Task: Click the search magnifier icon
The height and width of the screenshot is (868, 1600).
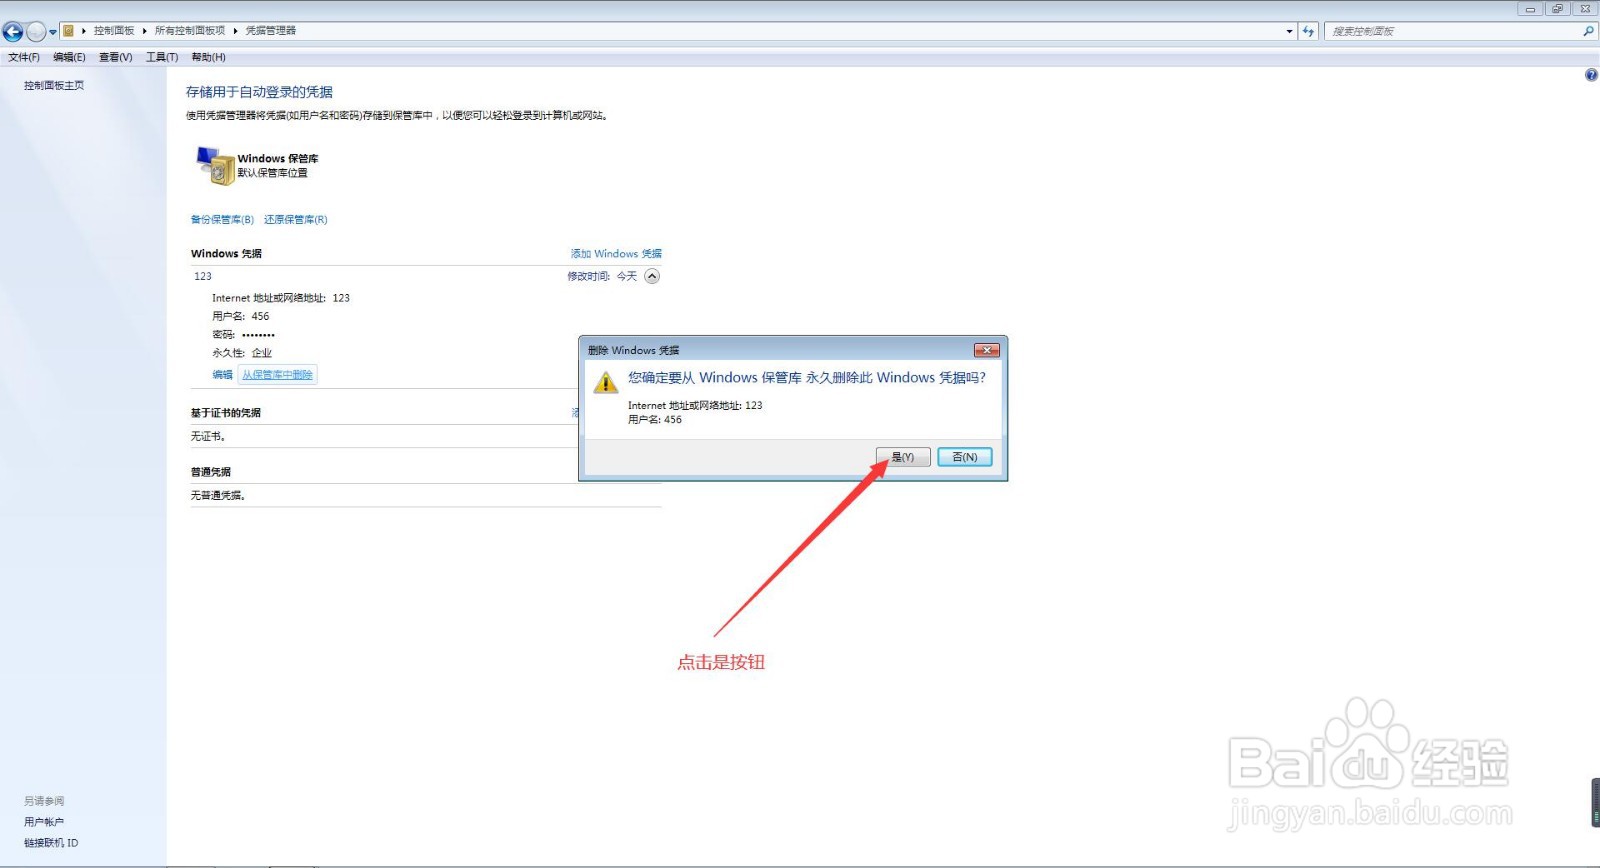Action: click(x=1588, y=31)
